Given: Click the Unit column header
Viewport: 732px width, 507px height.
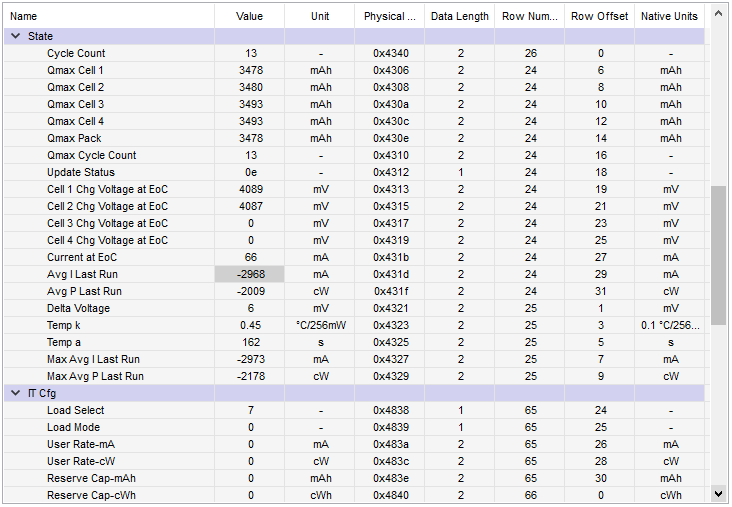Looking at the screenshot, I should point(320,16).
